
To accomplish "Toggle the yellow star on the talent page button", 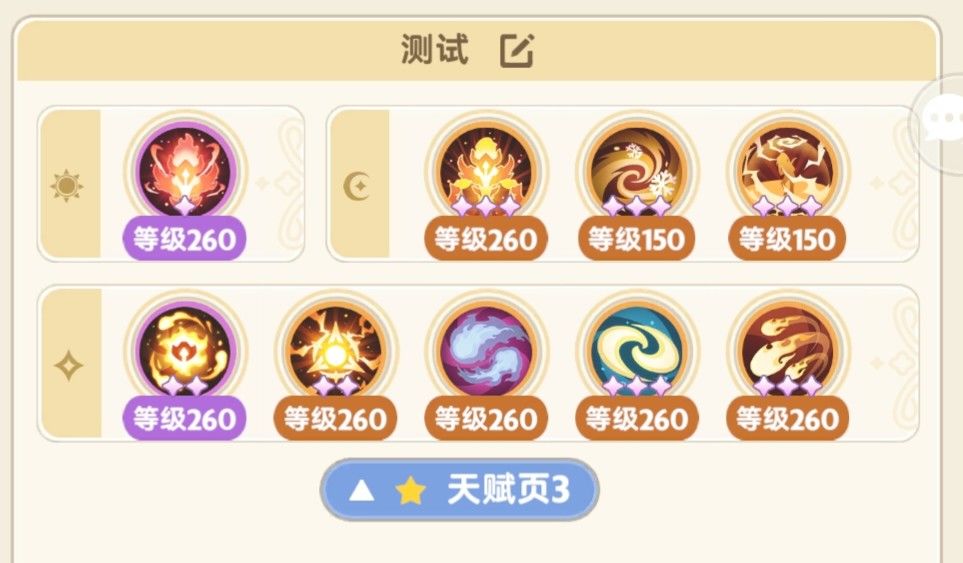I will [410, 490].
